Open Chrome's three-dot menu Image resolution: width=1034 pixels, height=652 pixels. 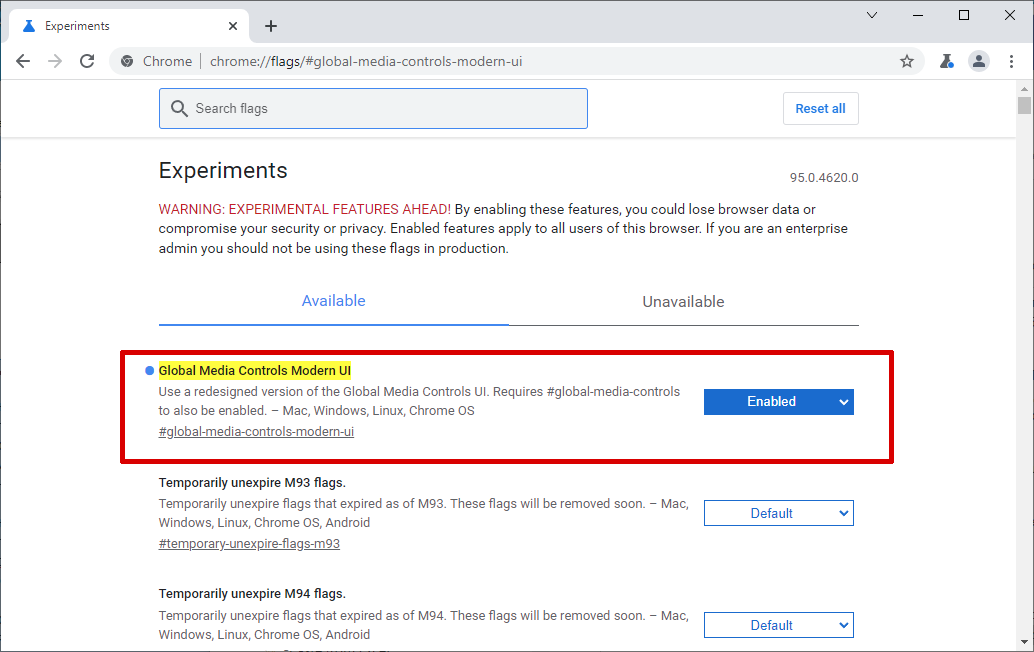click(x=1011, y=61)
